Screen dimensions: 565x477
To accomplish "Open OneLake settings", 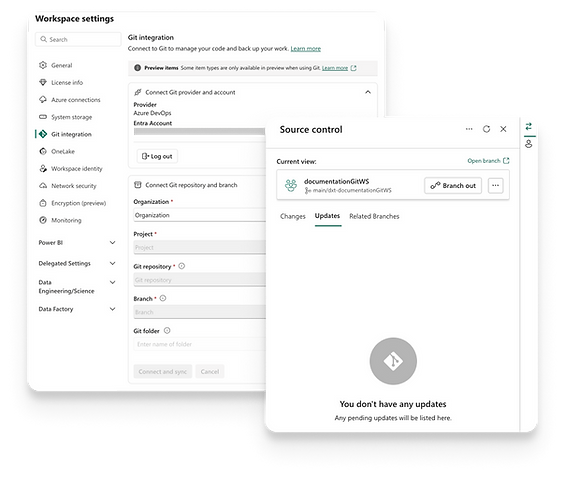I will pyautogui.click(x=63, y=151).
